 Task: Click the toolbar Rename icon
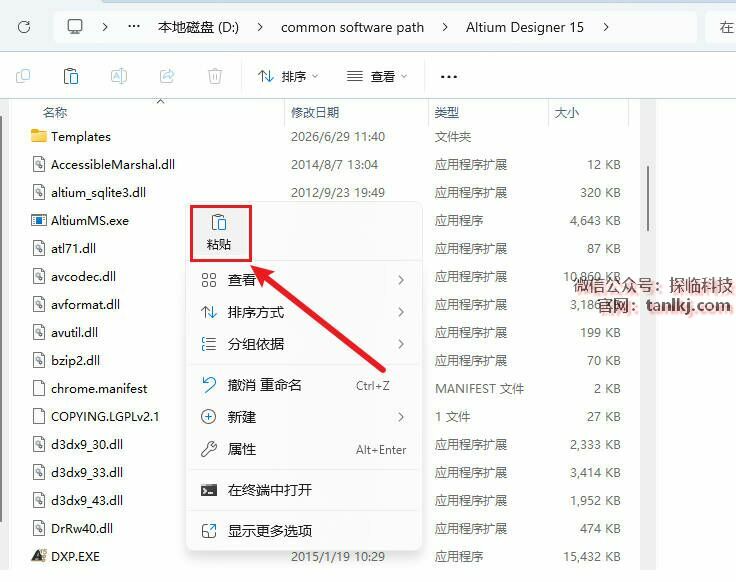[x=119, y=76]
